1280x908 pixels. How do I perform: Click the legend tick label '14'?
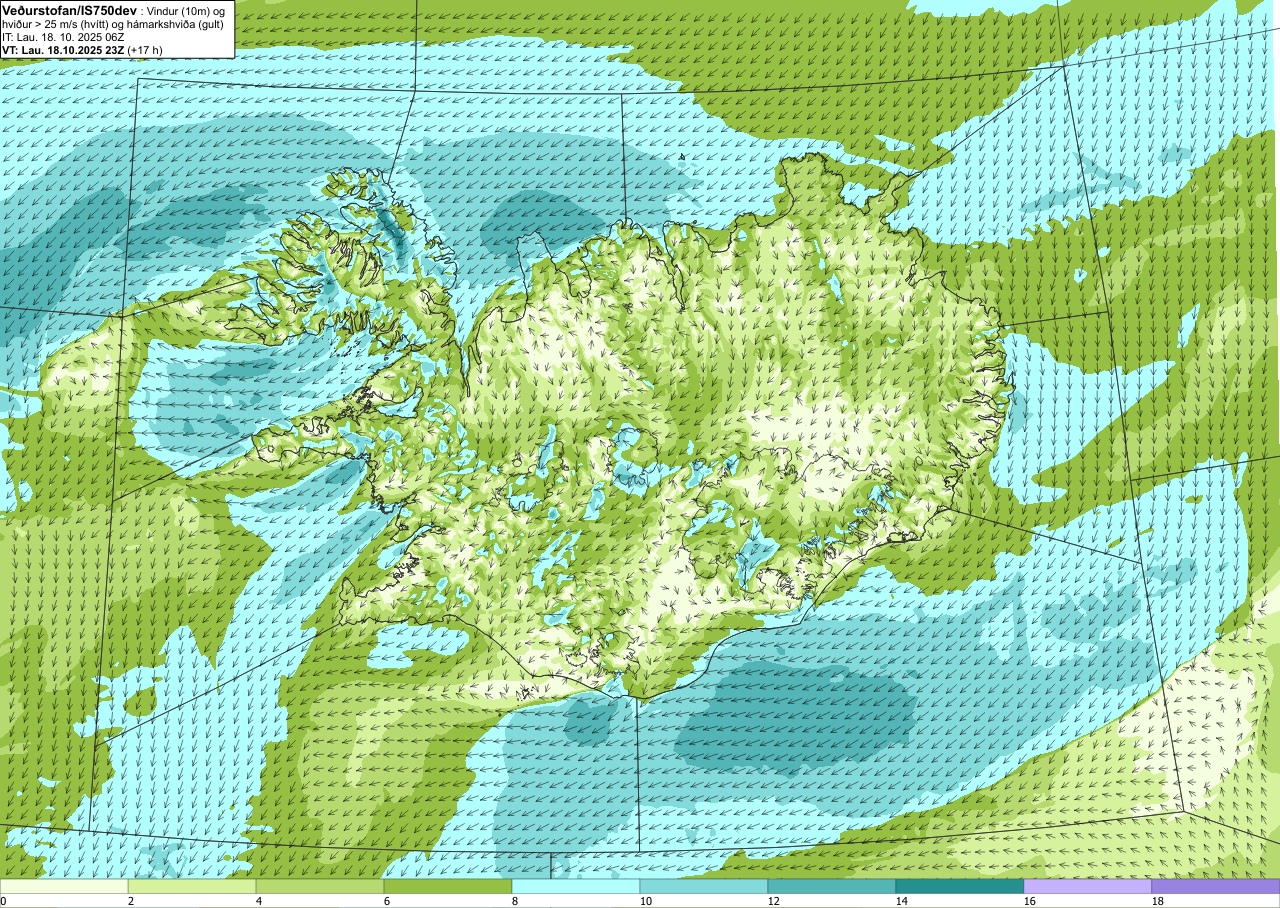tap(902, 901)
